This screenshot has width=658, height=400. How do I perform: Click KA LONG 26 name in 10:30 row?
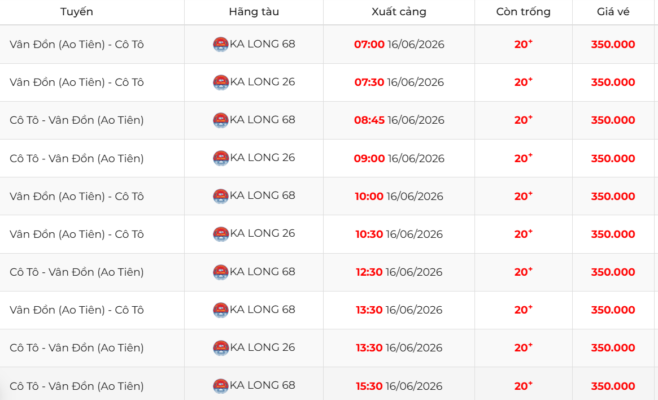click(263, 233)
